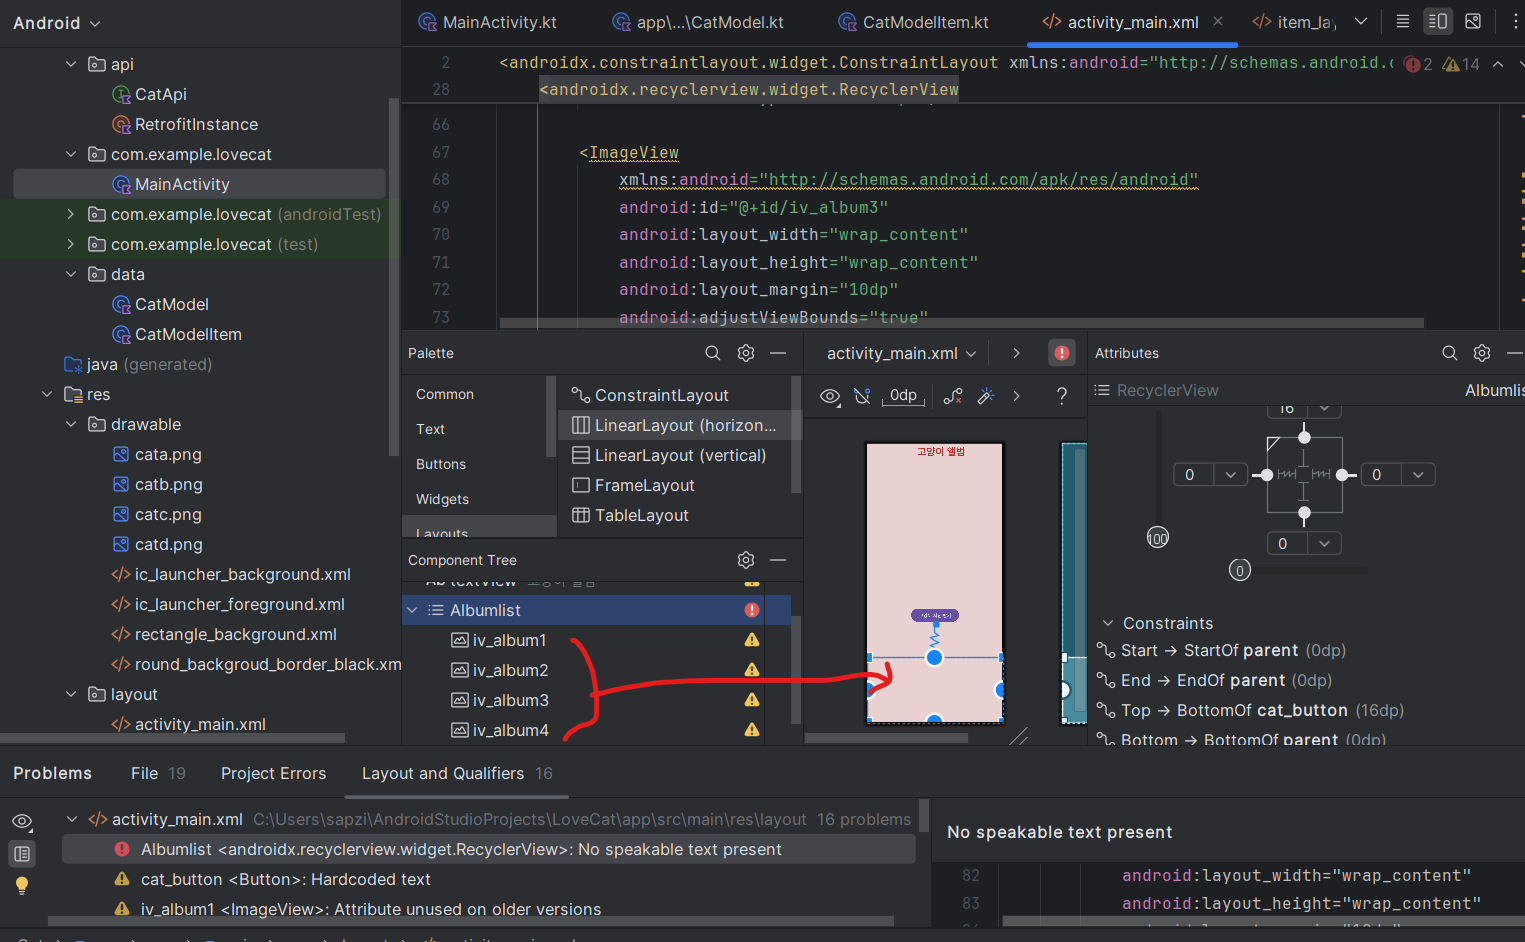Collapse activity_main.xml problems group
Viewport: 1525px width, 942px height.
point(72,819)
